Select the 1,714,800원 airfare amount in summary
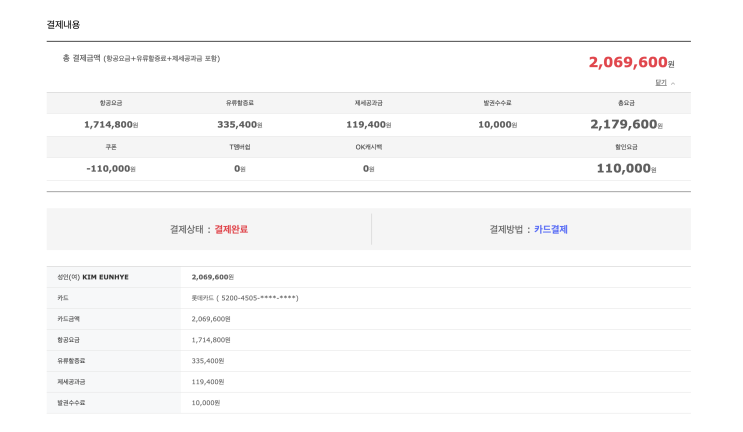Screen dimensions: 743x432 111,125
